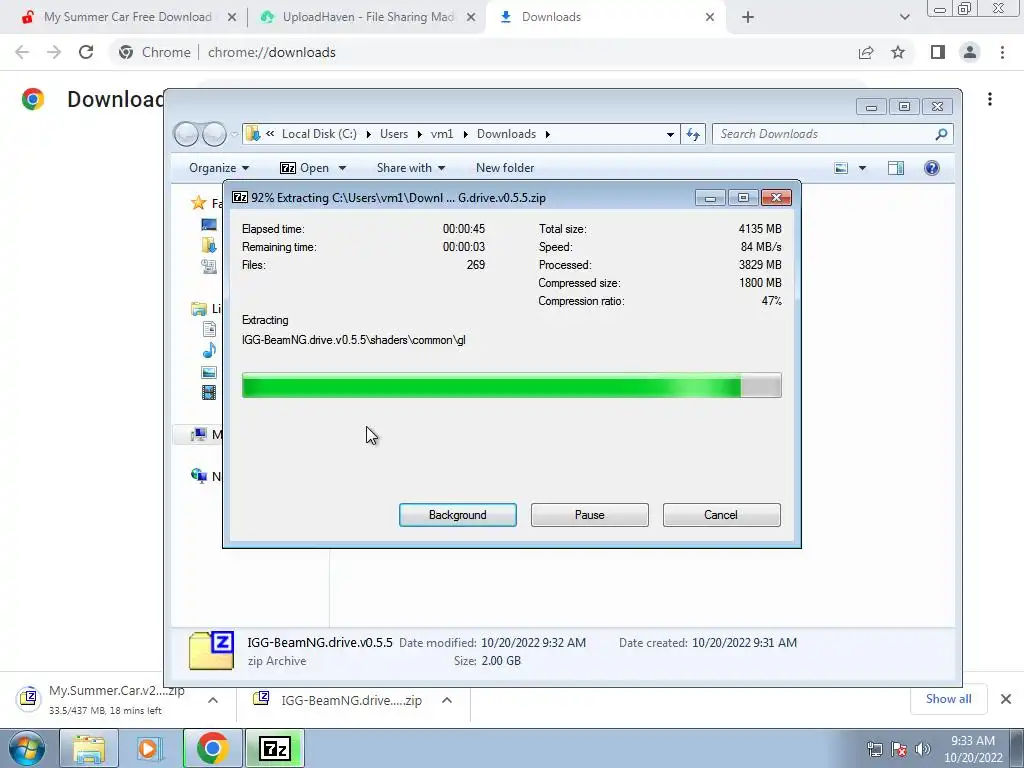Click zip archive icon in details pane
Viewport: 1024px width, 768px height.
(x=211, y=650)
